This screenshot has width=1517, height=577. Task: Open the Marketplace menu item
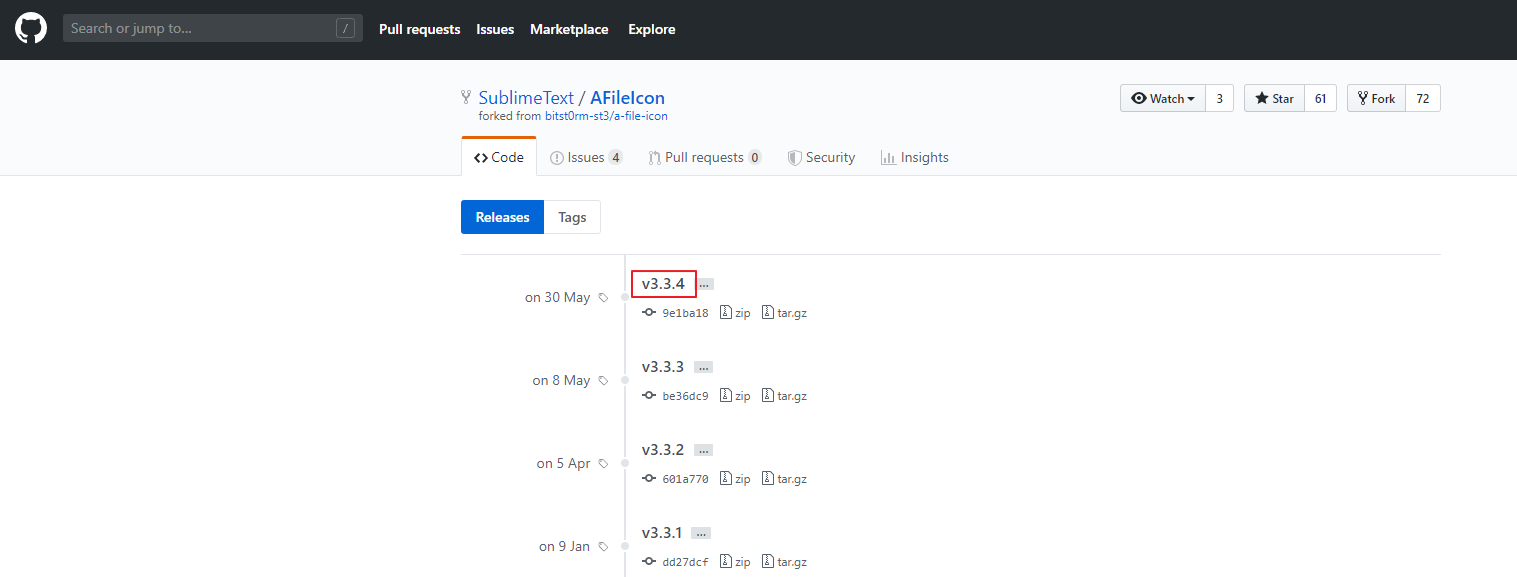coord(568,29)
